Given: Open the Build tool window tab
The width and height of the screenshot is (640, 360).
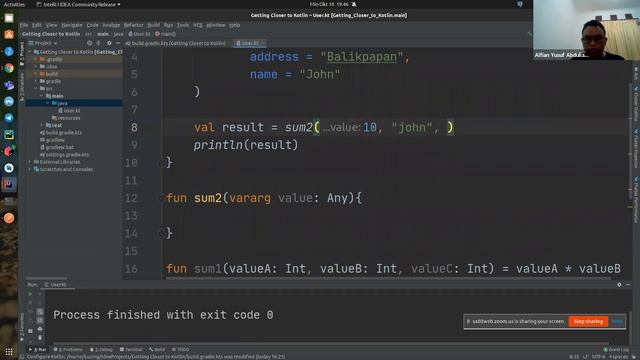Looking at the screenshot, I should pos(157,350).
